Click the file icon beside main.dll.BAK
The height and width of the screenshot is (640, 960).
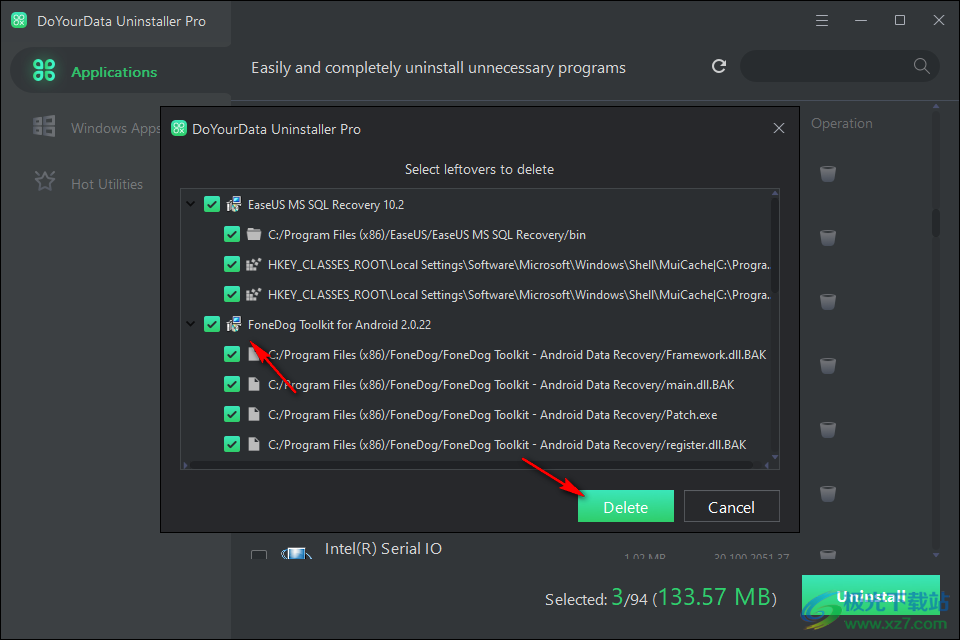click(253, 384)
